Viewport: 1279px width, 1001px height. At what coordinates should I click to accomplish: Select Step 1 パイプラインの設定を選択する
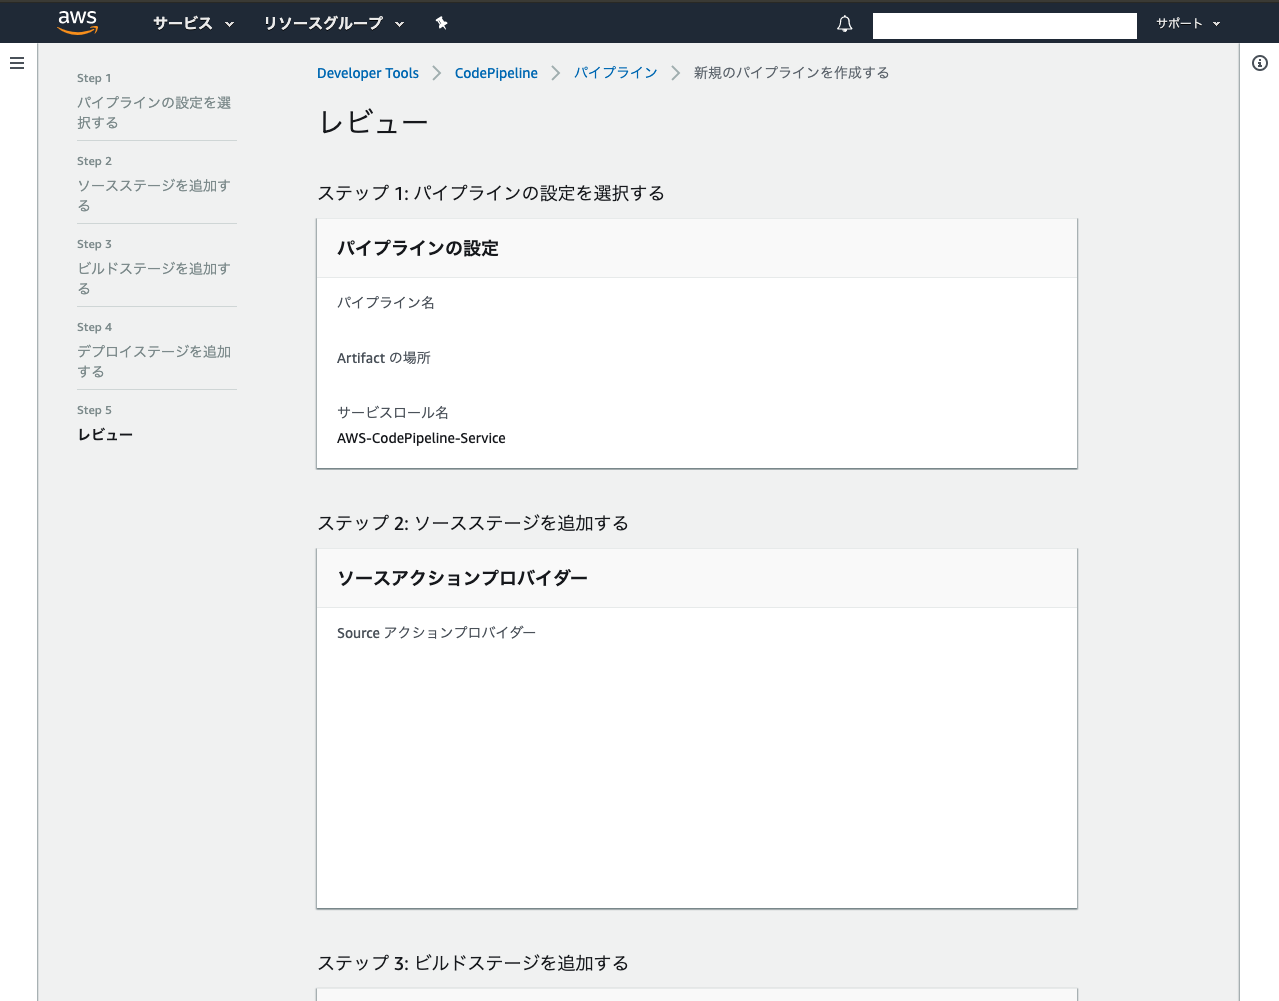pos(153,112)
